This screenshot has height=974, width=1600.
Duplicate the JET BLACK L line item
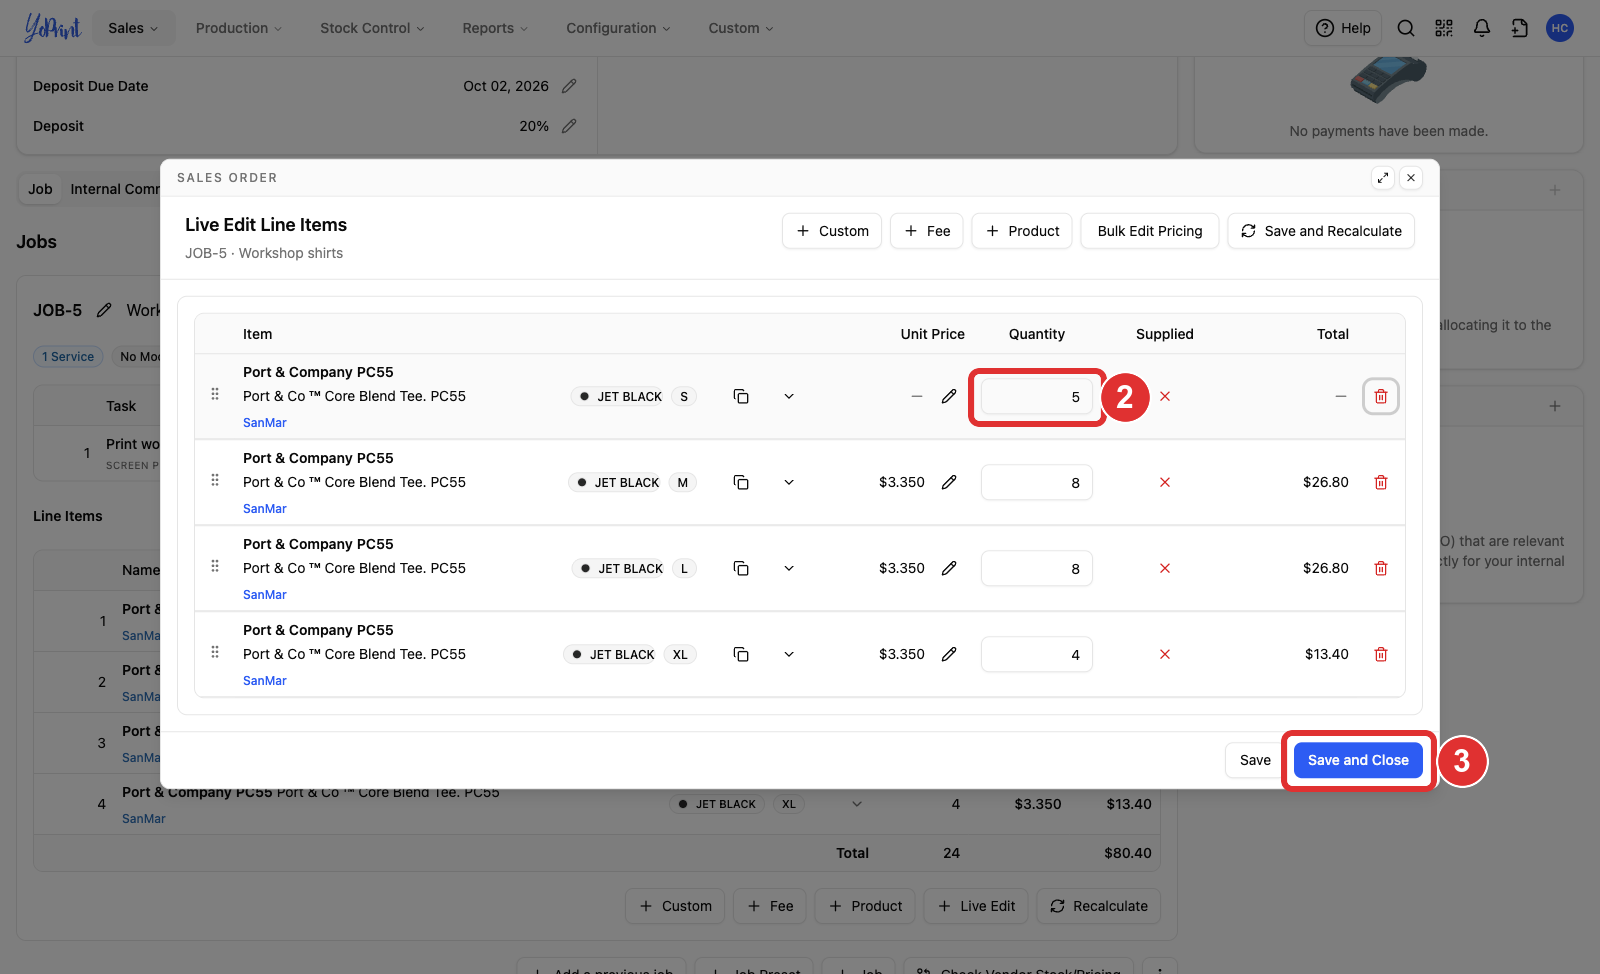click(741, 569)
